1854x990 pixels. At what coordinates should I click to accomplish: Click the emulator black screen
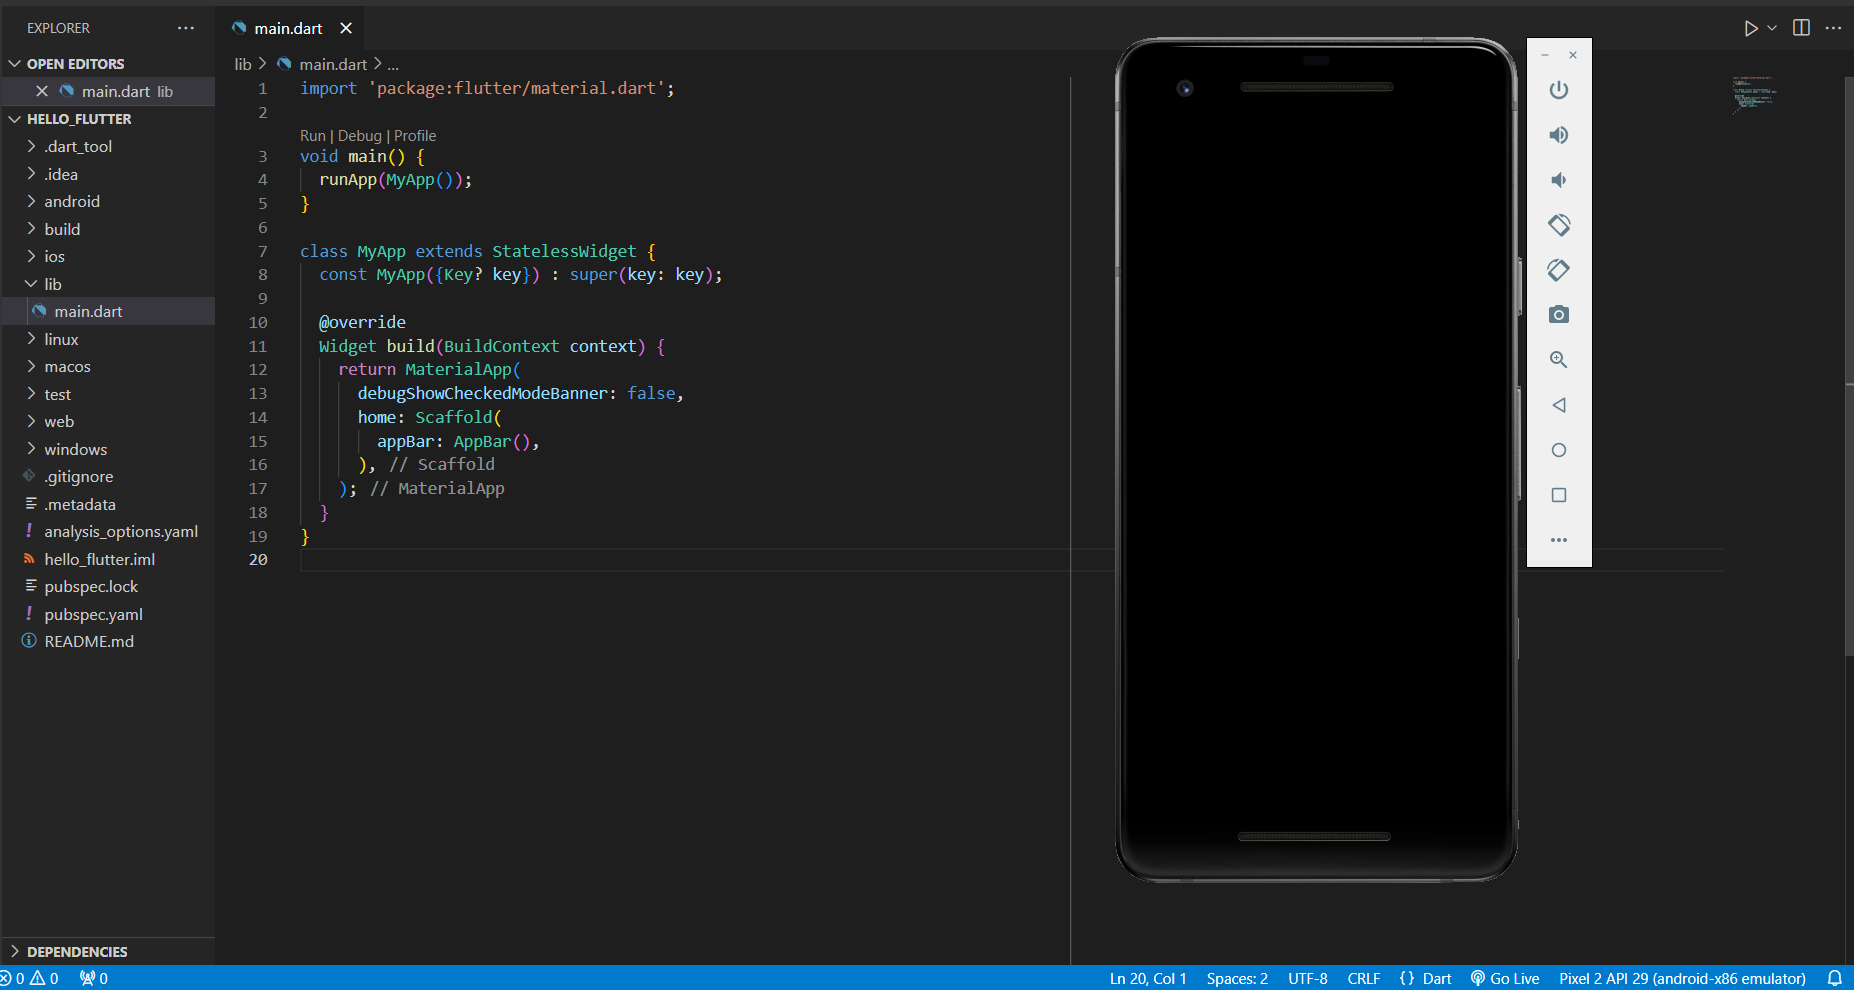(1316, 460)
